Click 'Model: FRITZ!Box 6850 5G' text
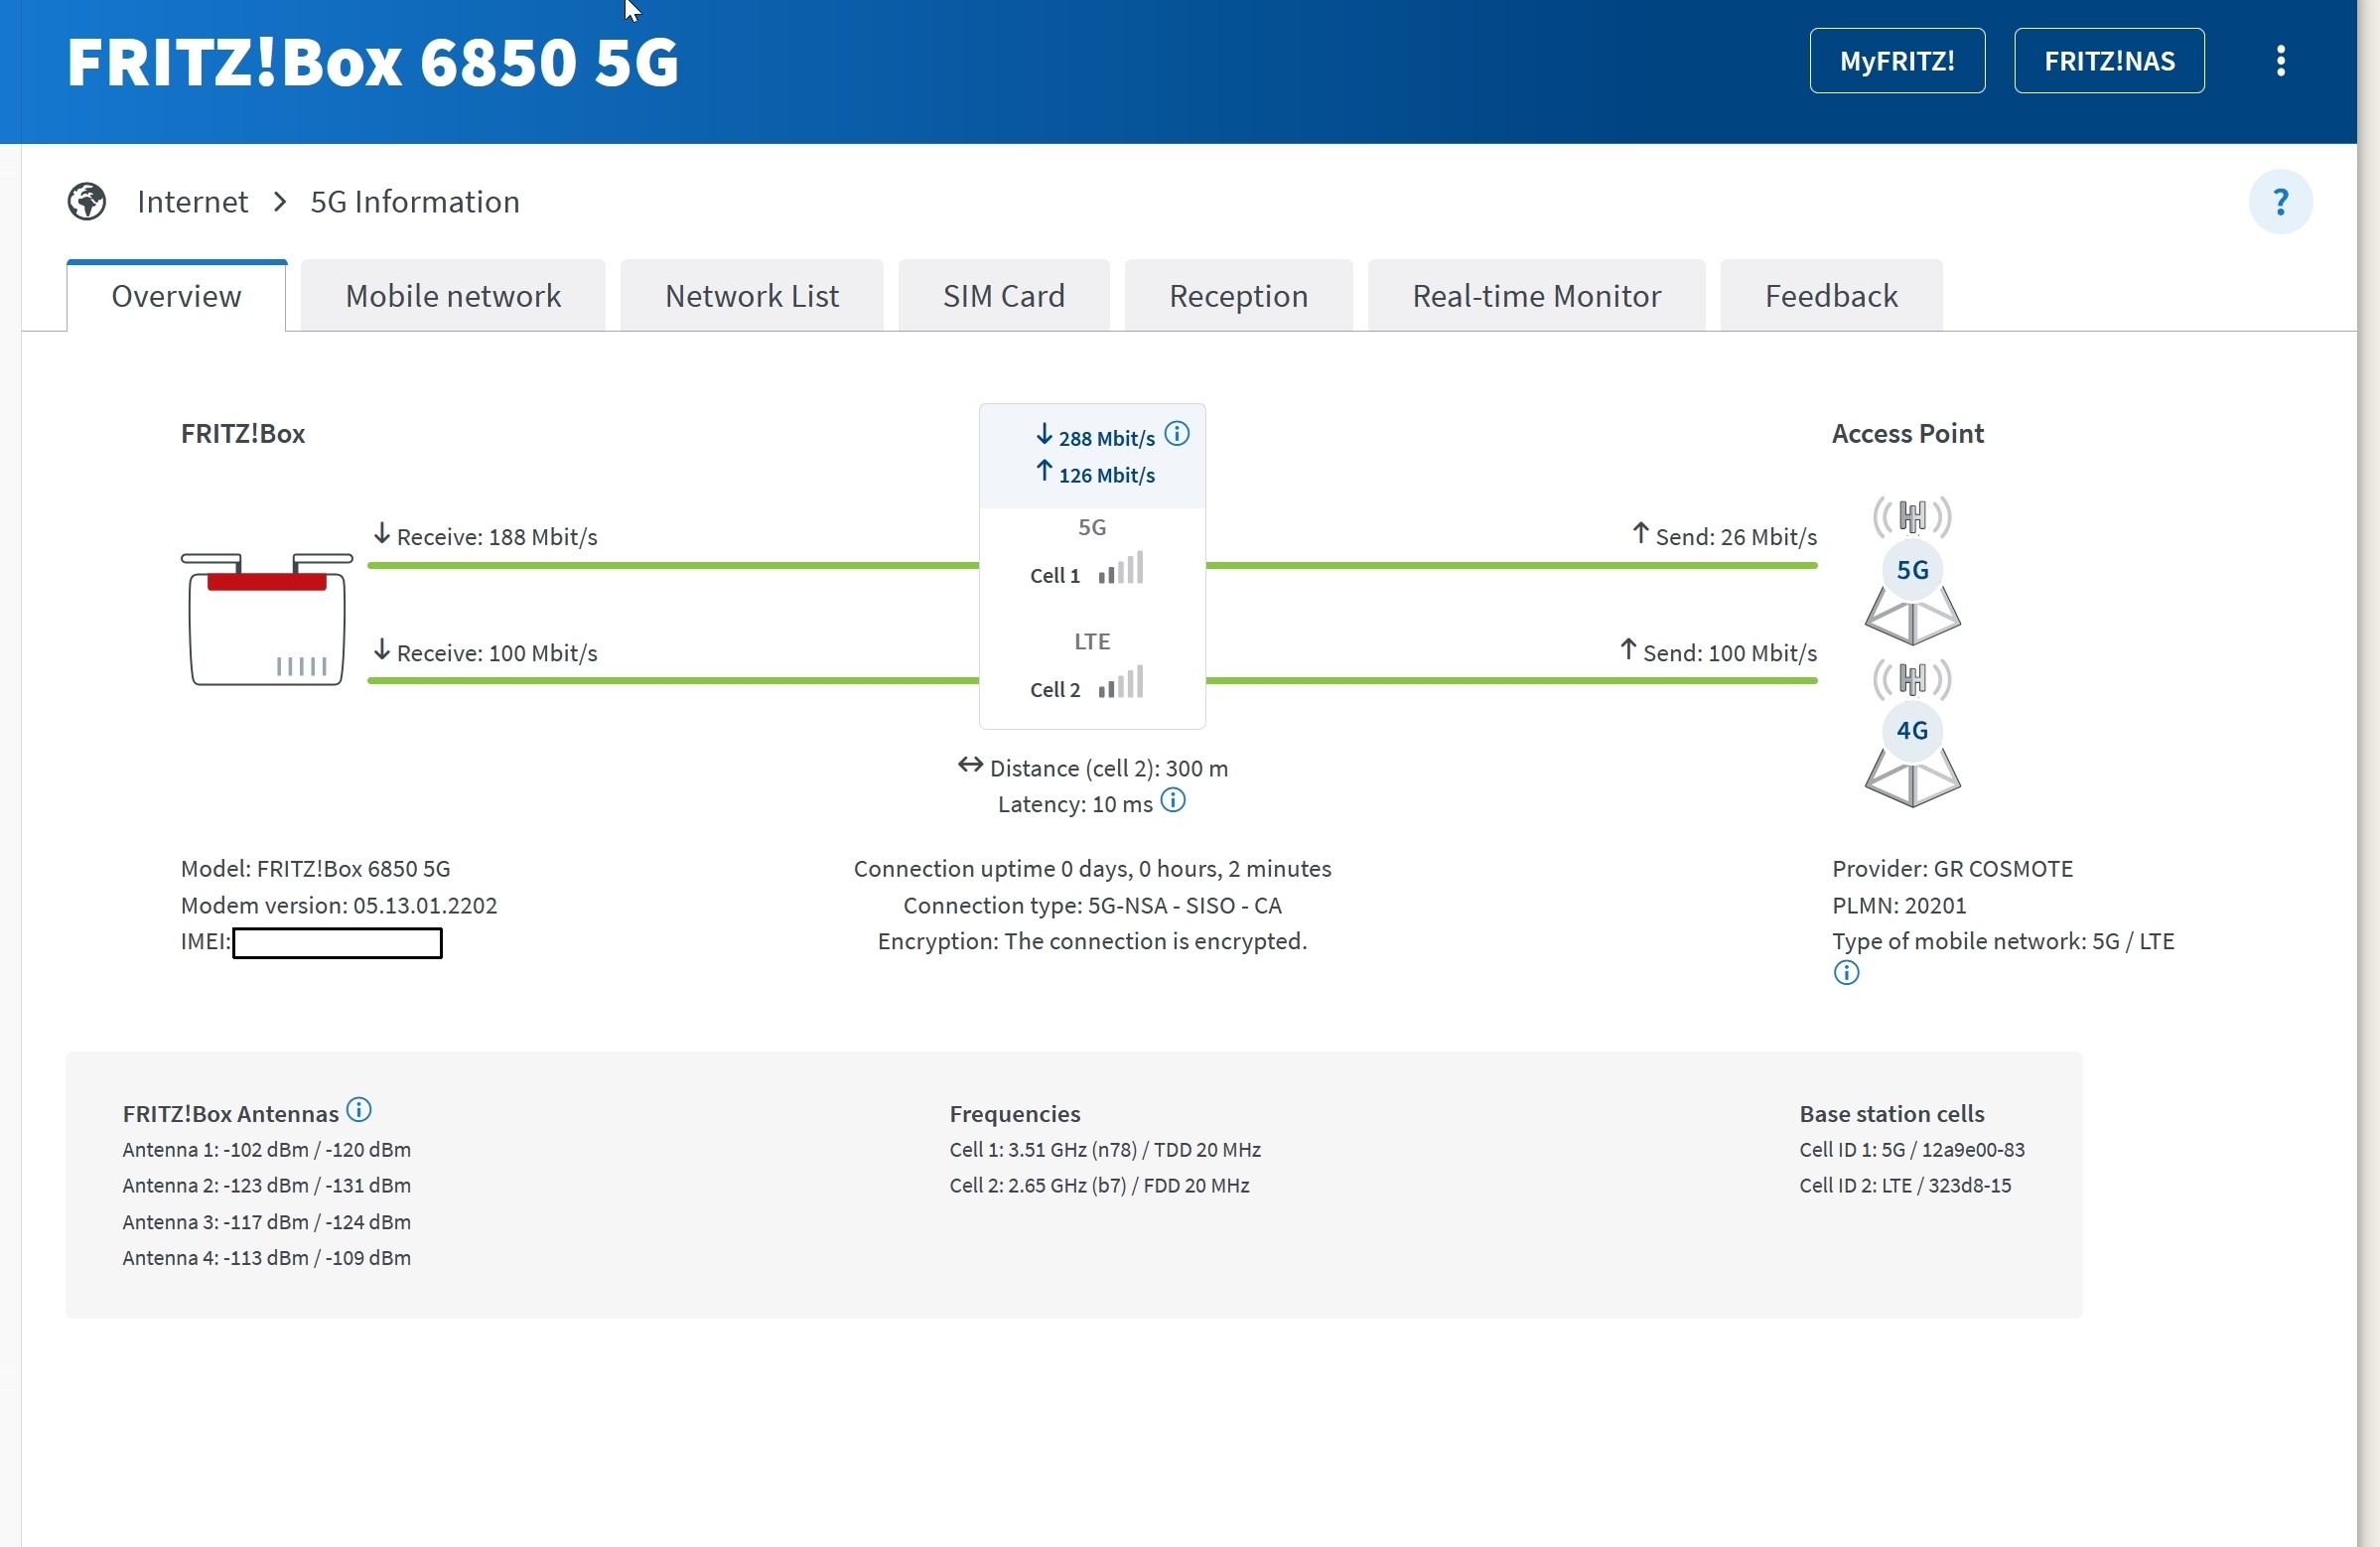The height and width of the screenshot is (1547, 2380). tap(316, 868)
